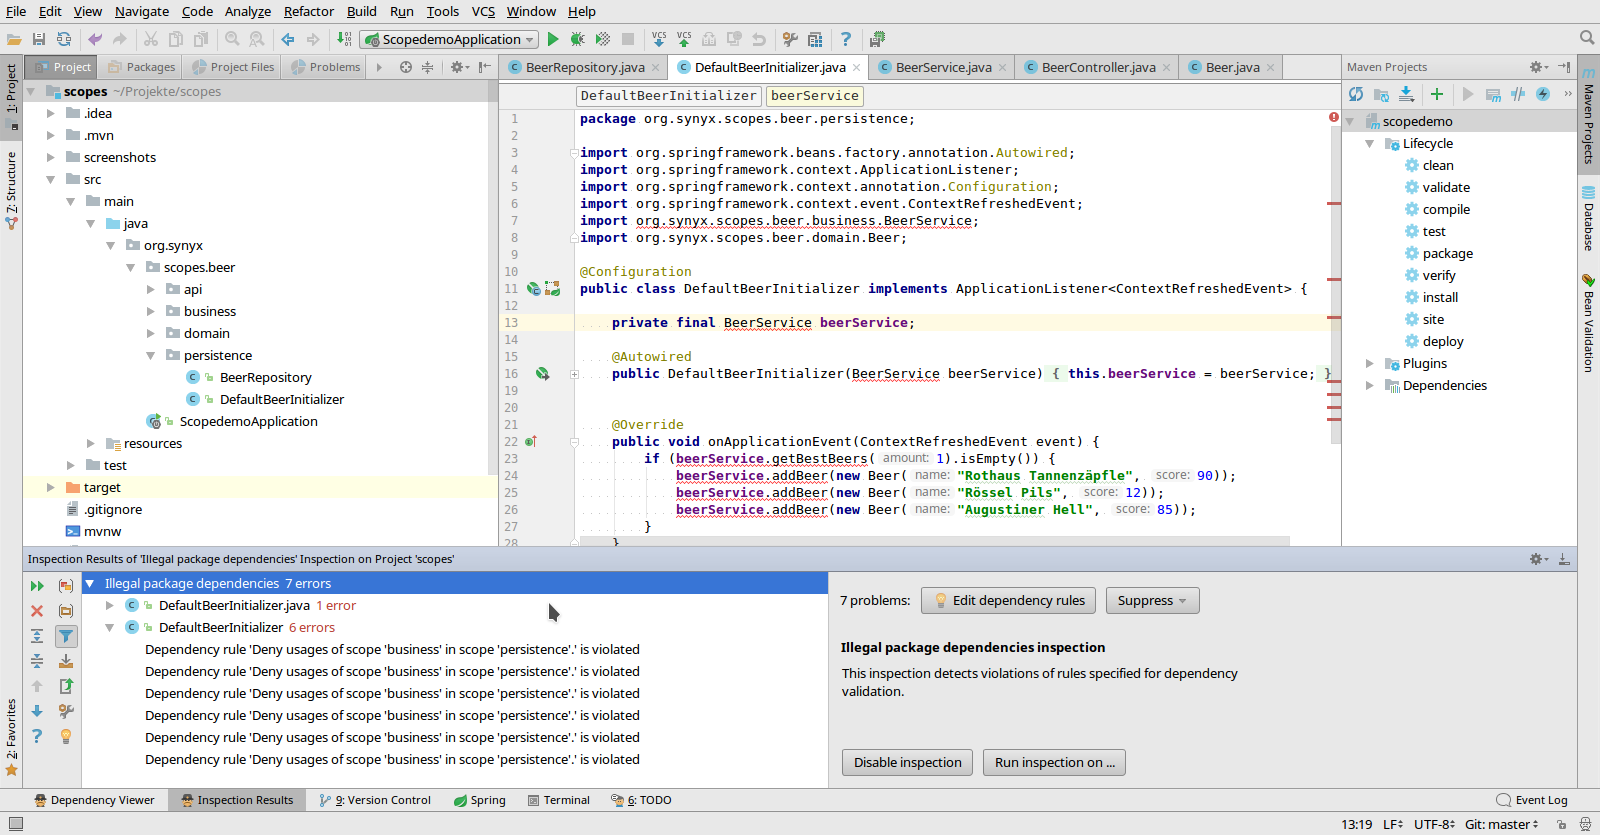
Task: Navigate back with the blue left arrow
Action: pyautogui.click(x=288, y=39)
